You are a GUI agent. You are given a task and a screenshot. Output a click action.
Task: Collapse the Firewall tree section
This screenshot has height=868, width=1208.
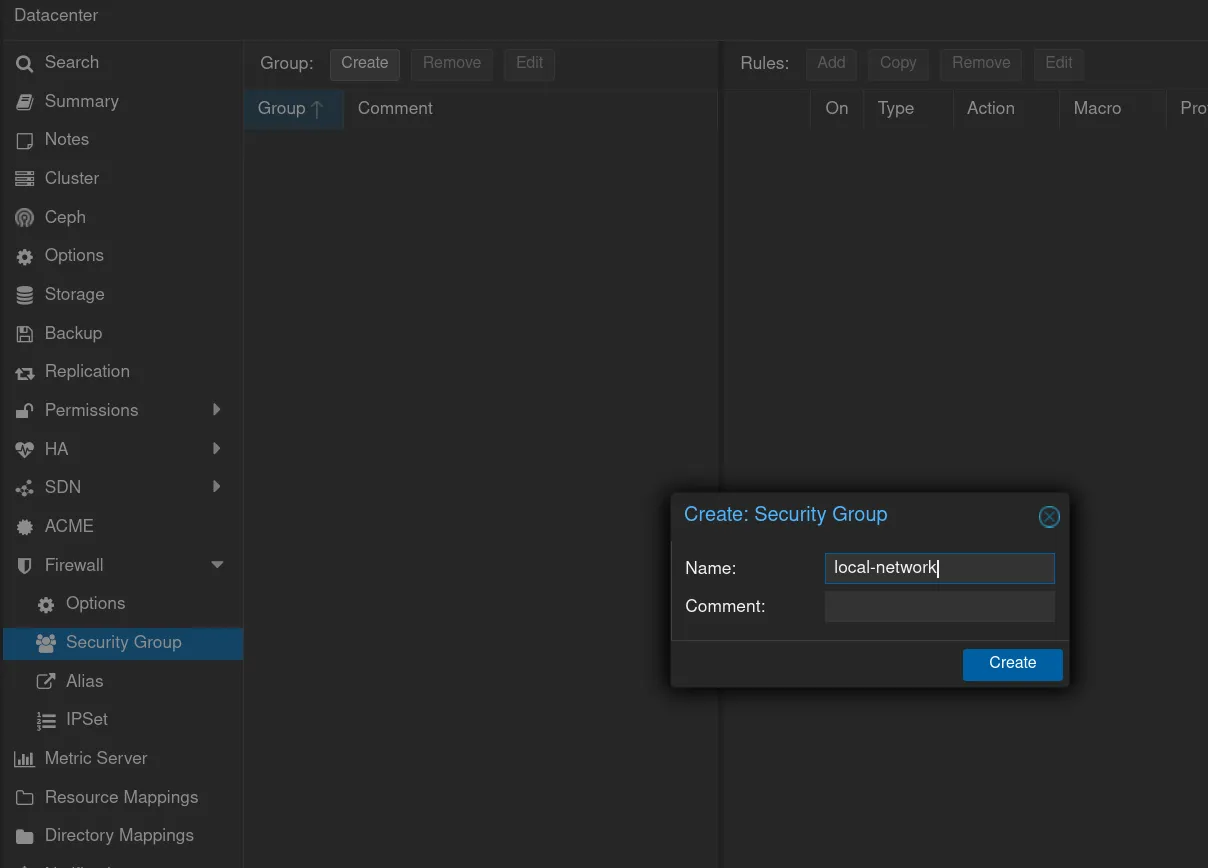[x=217, y=565]
